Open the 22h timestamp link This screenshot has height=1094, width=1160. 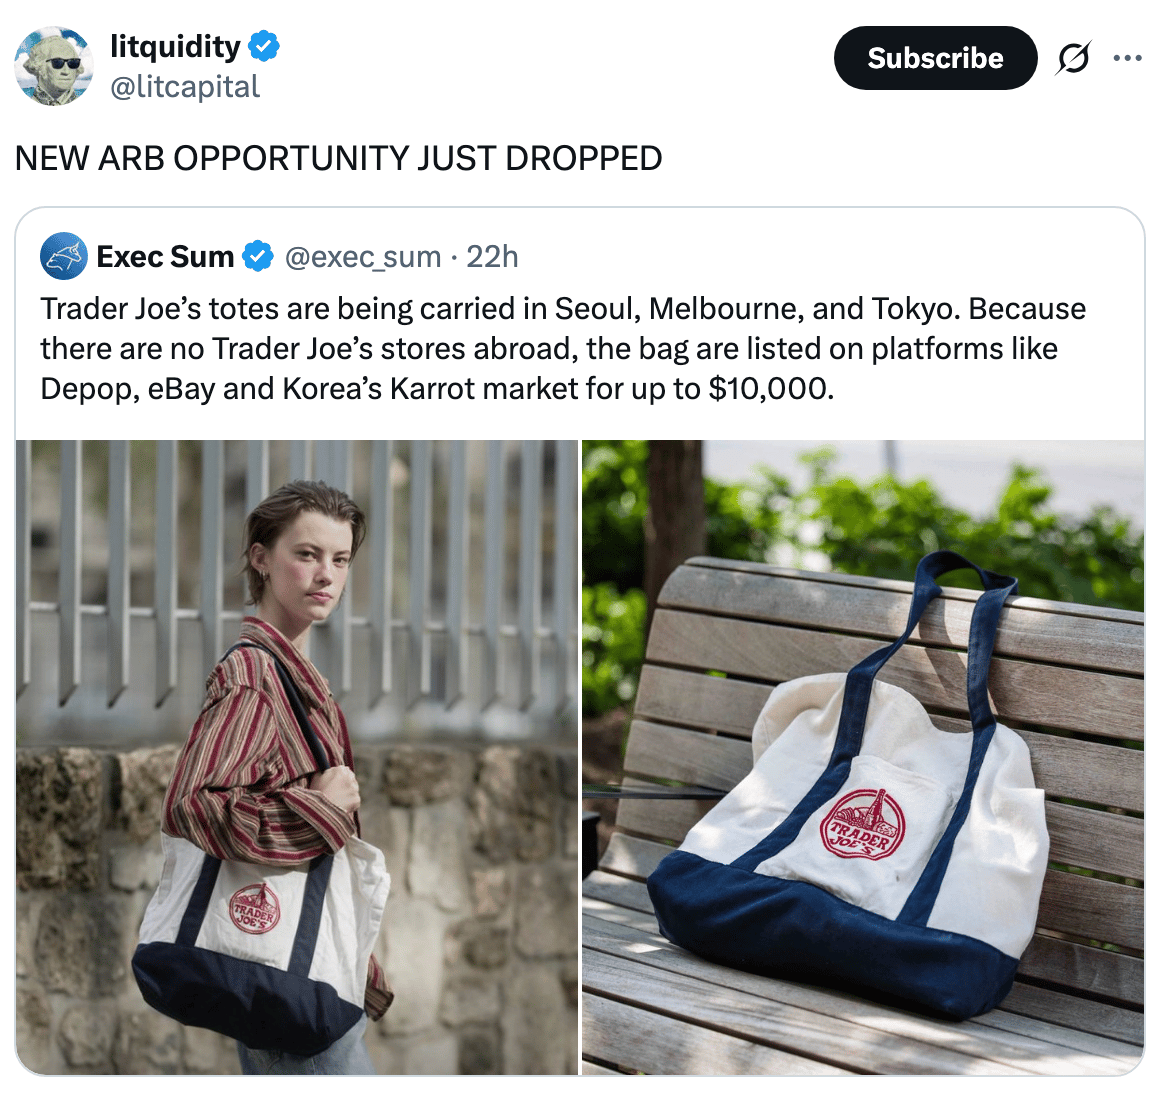pyautogui.click(x=492, y=257)
